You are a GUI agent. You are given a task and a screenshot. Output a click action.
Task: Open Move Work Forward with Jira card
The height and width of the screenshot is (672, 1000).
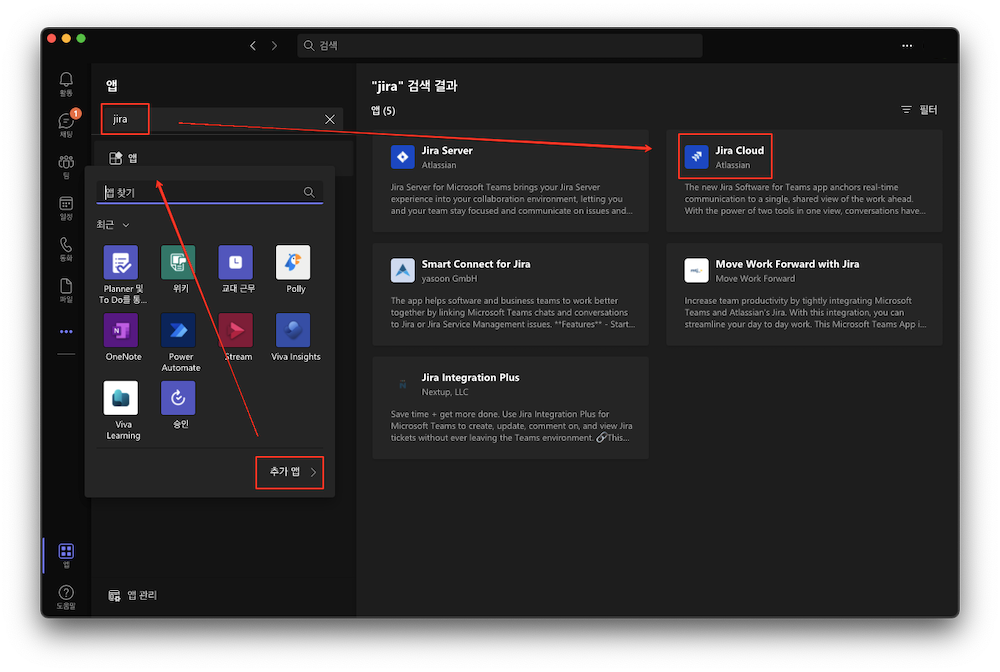804,295
